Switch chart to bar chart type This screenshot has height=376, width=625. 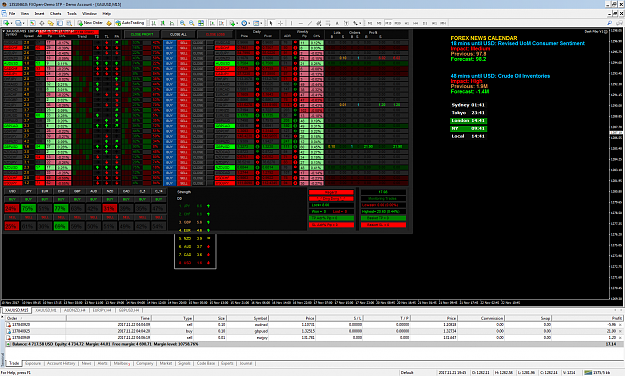click(153, 23)
